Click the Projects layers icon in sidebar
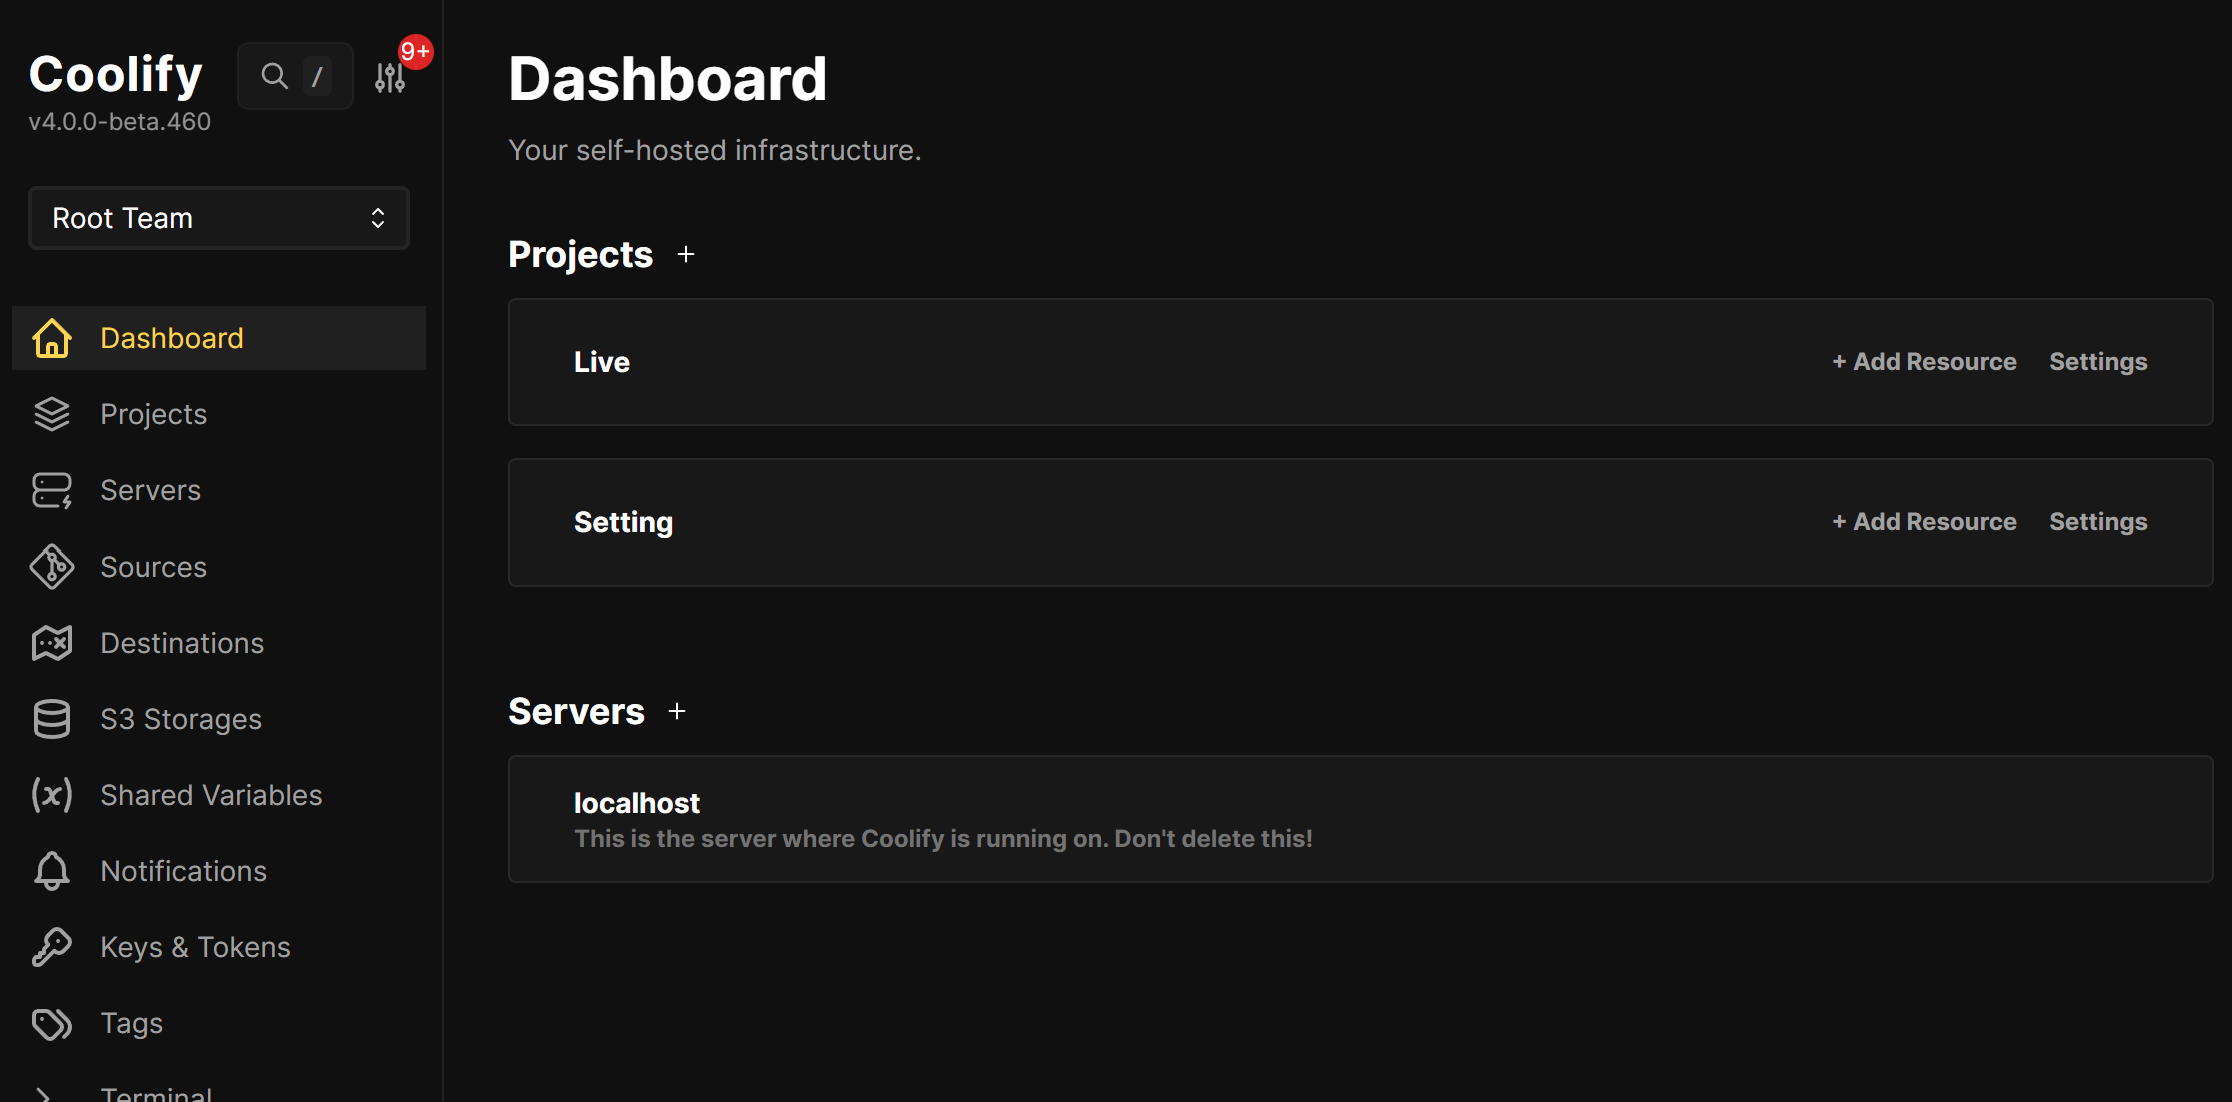Image resolution: width=2232 pixels, height=1102 pixels. (x=52, y=414)
